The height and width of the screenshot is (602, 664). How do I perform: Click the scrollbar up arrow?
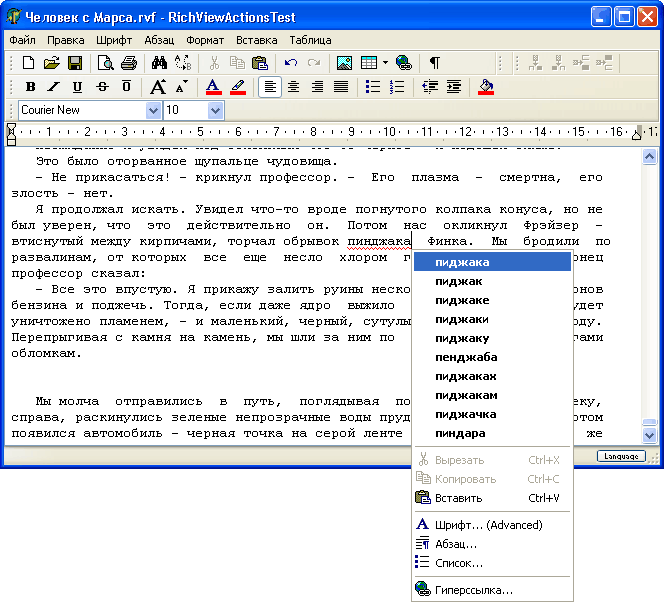point(649,156)
